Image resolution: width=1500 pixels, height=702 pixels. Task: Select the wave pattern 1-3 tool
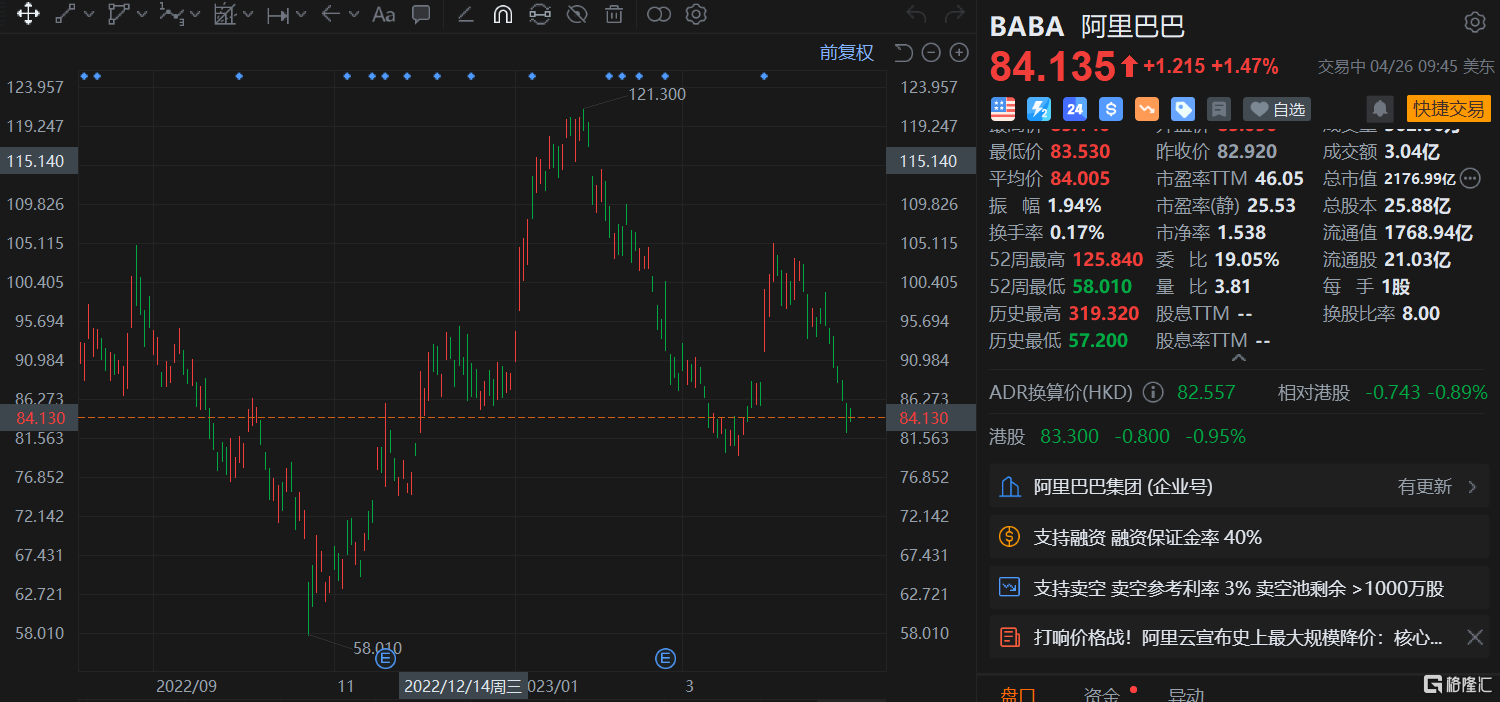coord(172,14)
